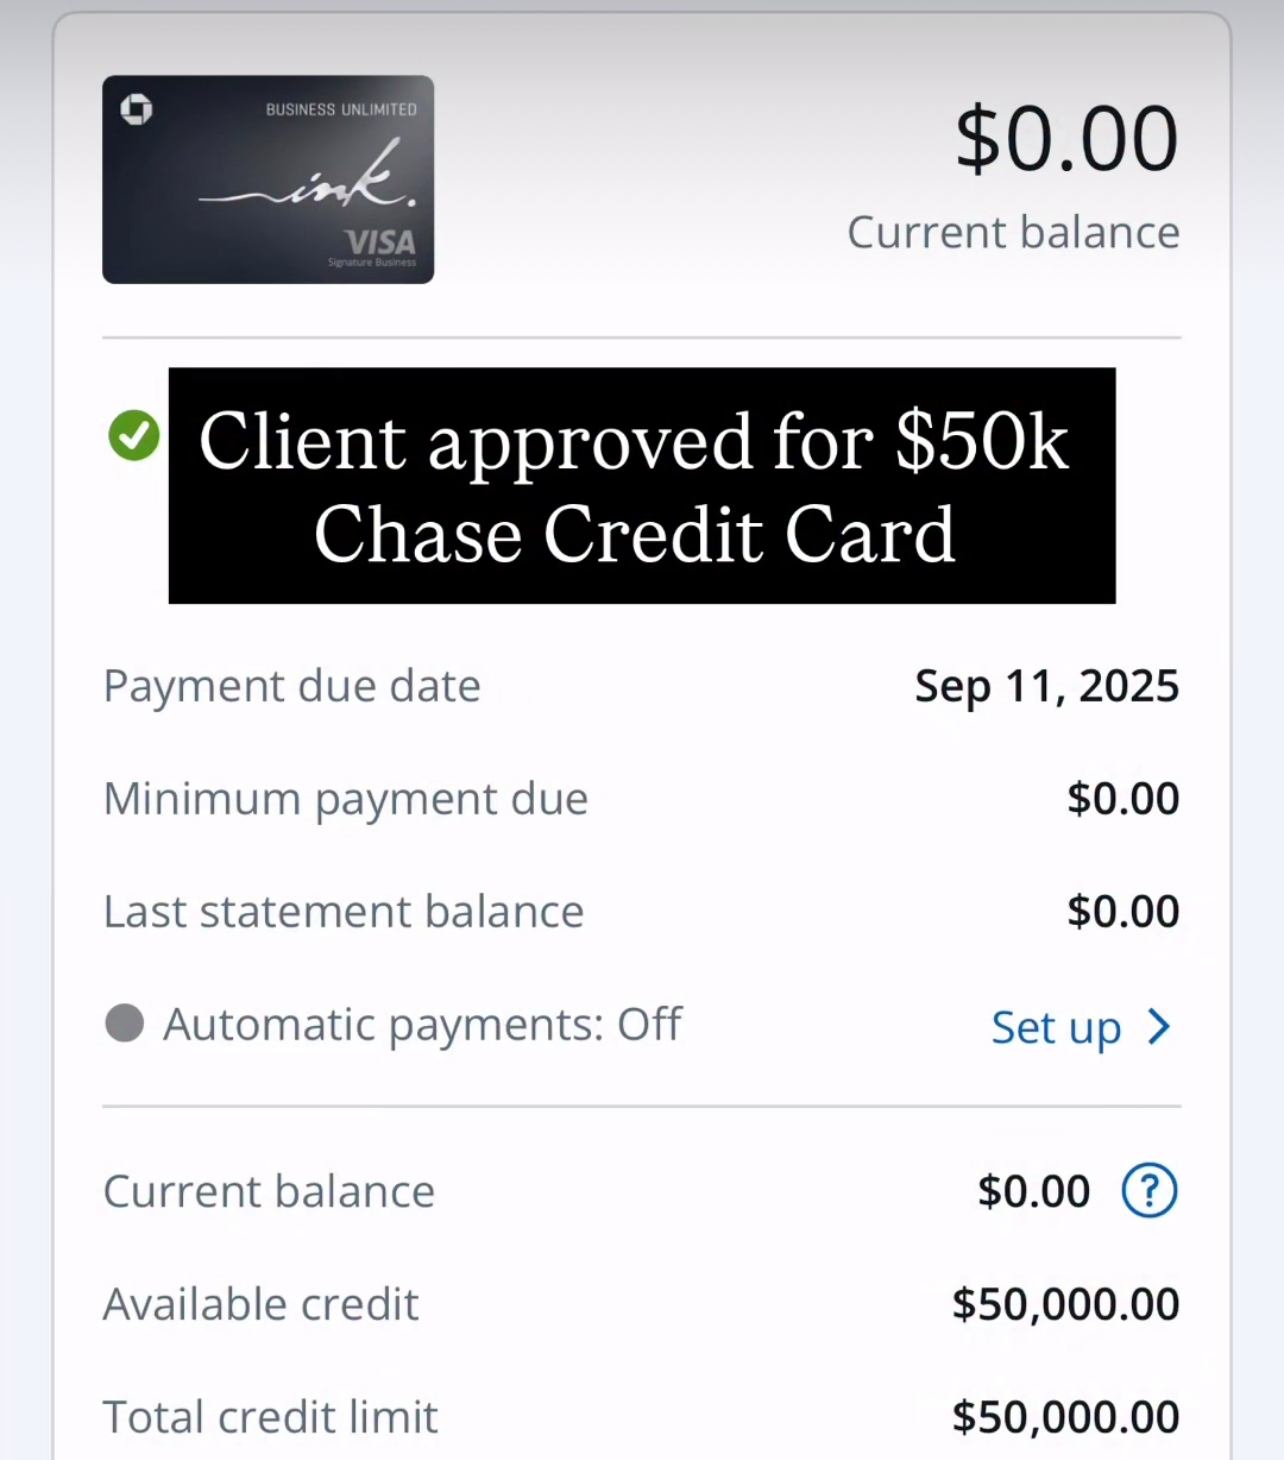Viewport: 1284px width, 1460px height.
Task: Click the Payment due date label
Action: click(292, 686)
